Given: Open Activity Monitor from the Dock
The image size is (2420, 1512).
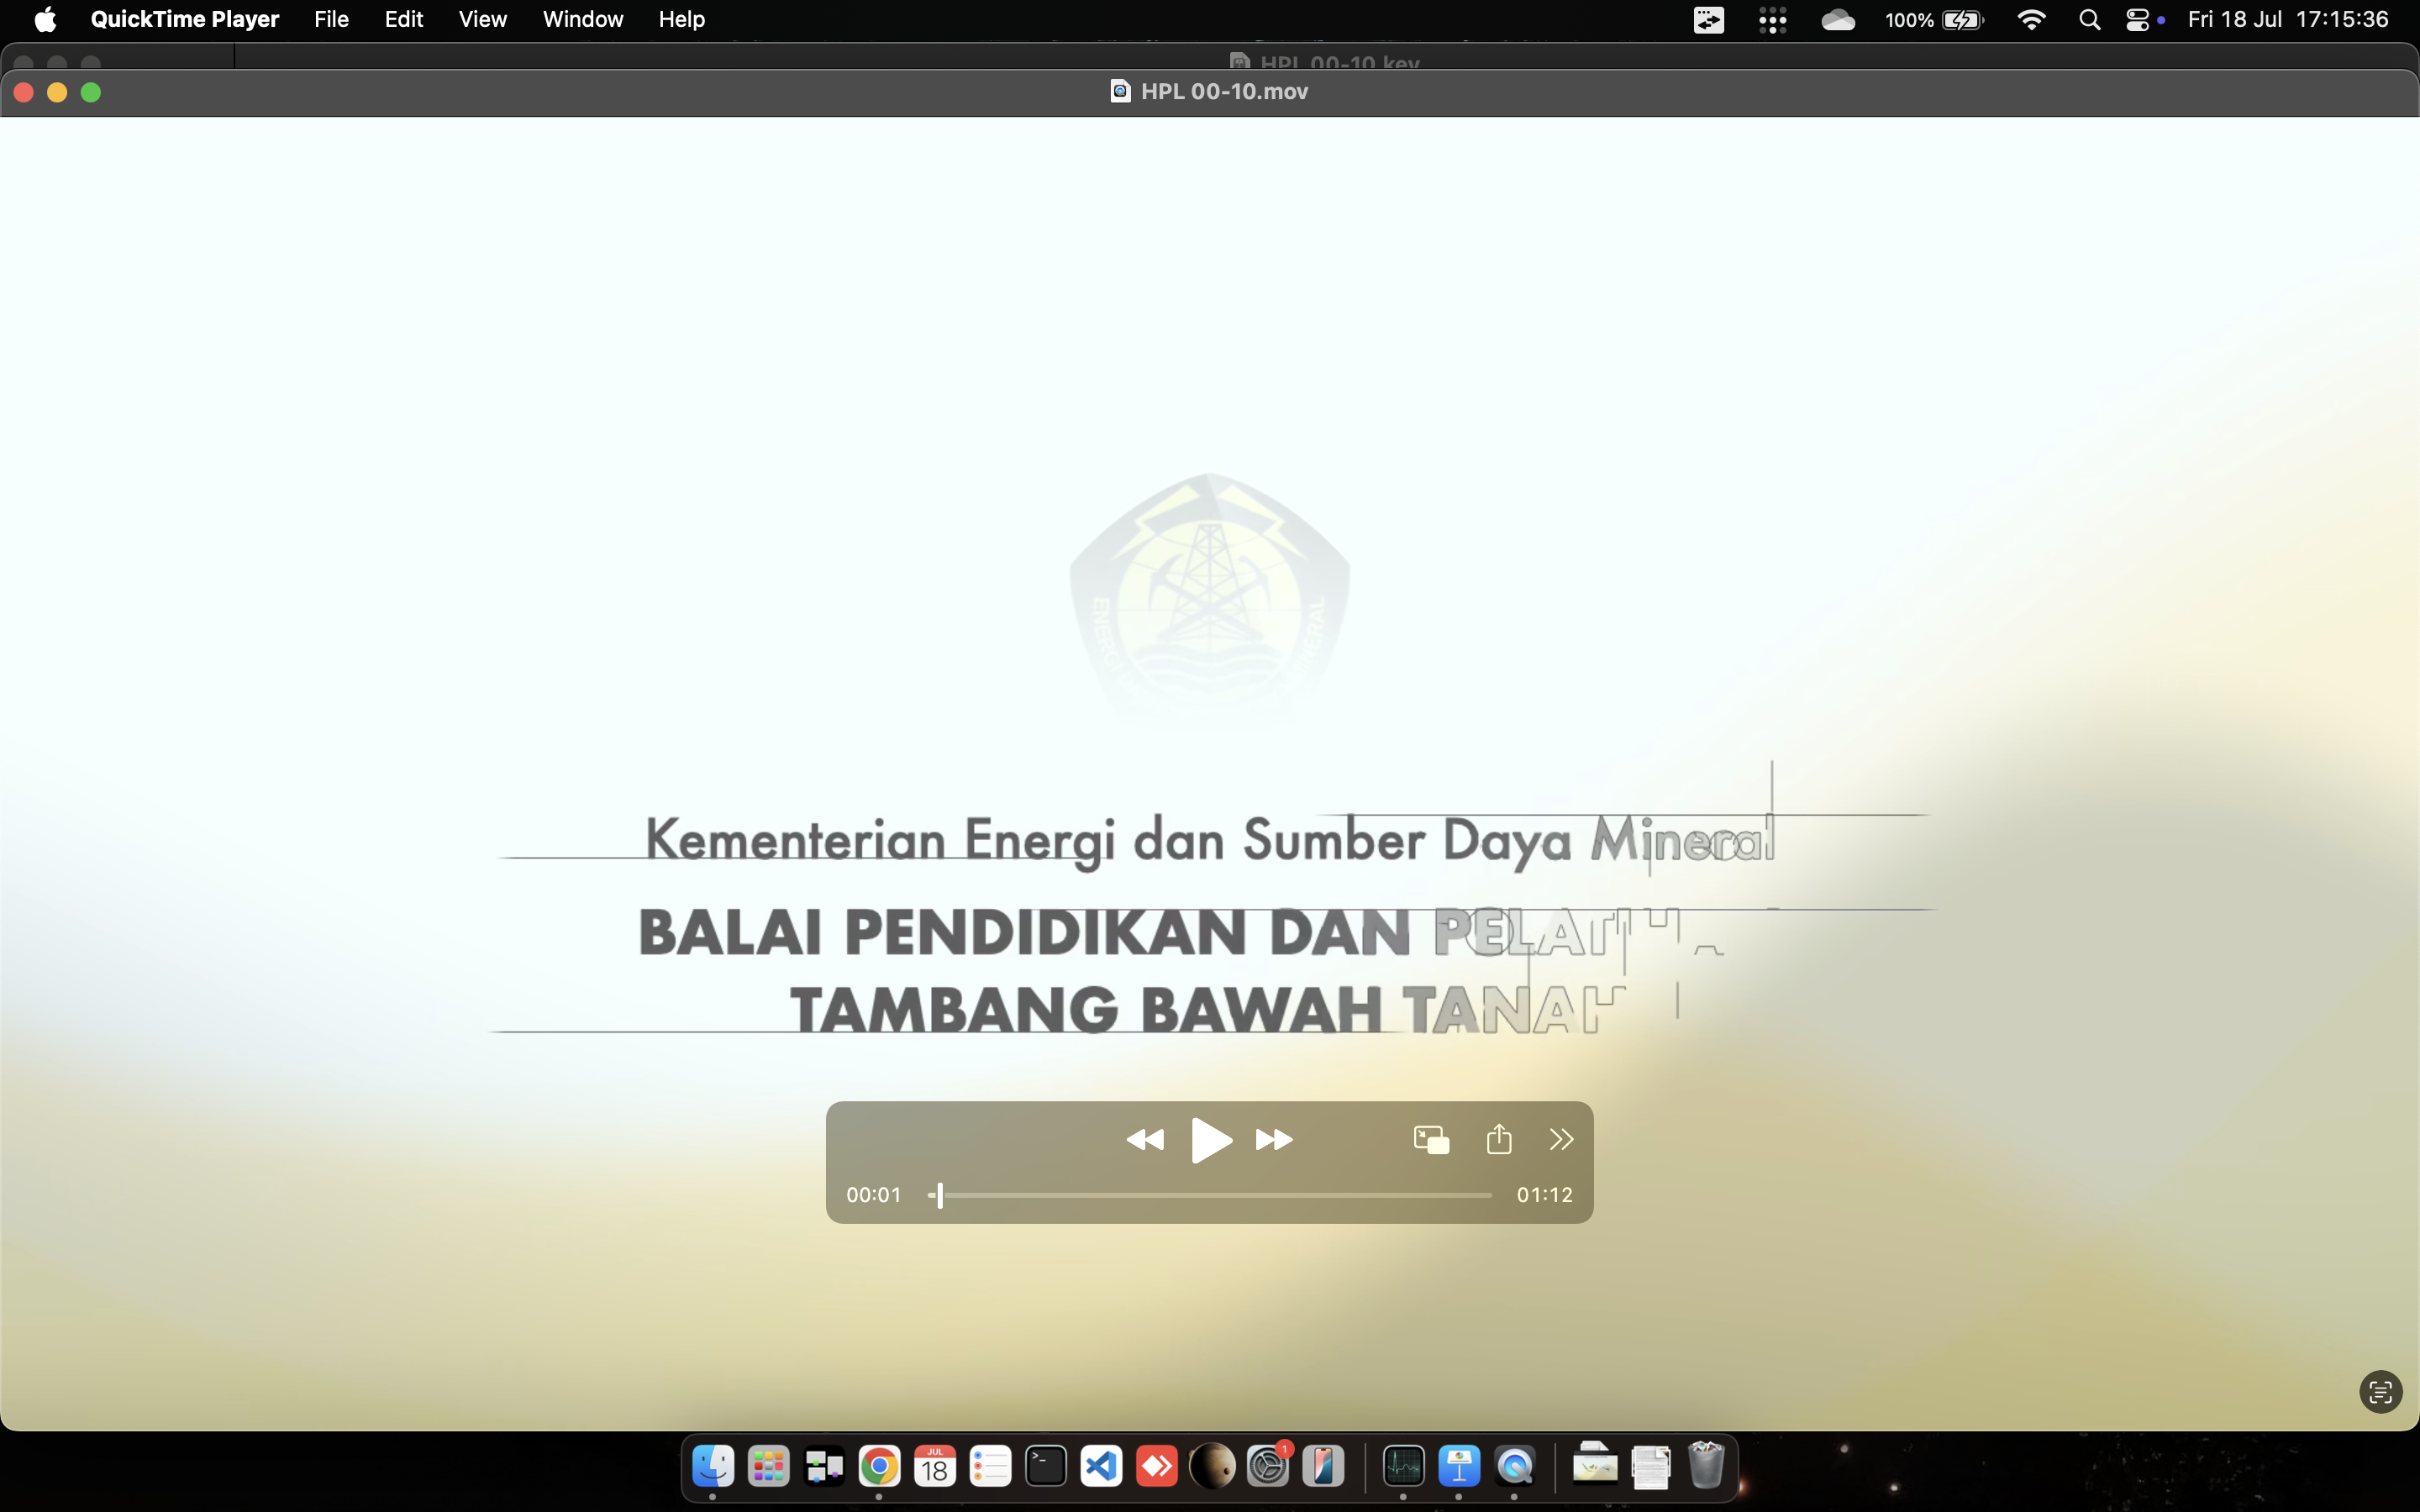Looking at the screenshot, I should click(1403, 1467).
